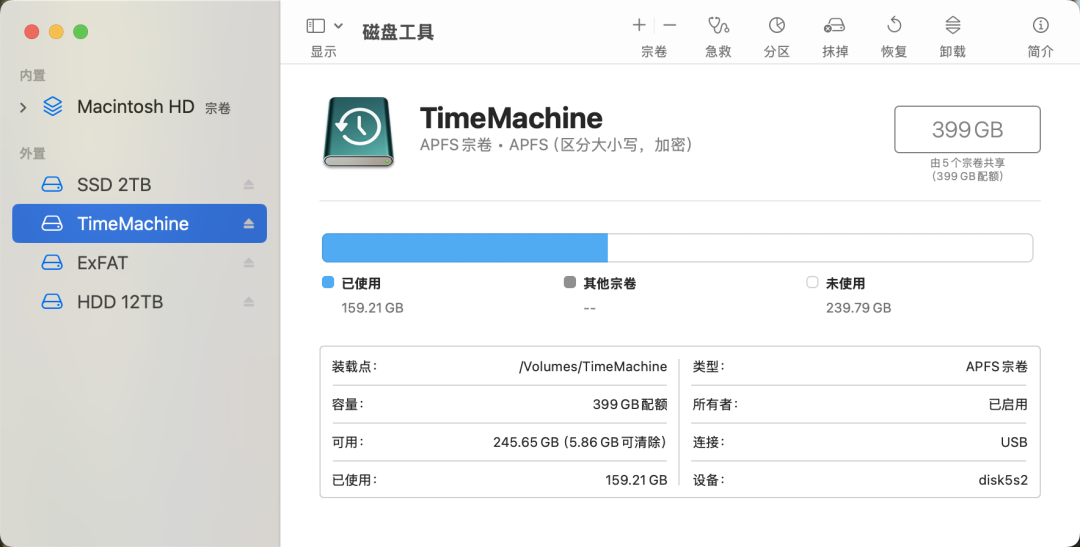Click the First Aid (急救) stethoscope icon

717,26
